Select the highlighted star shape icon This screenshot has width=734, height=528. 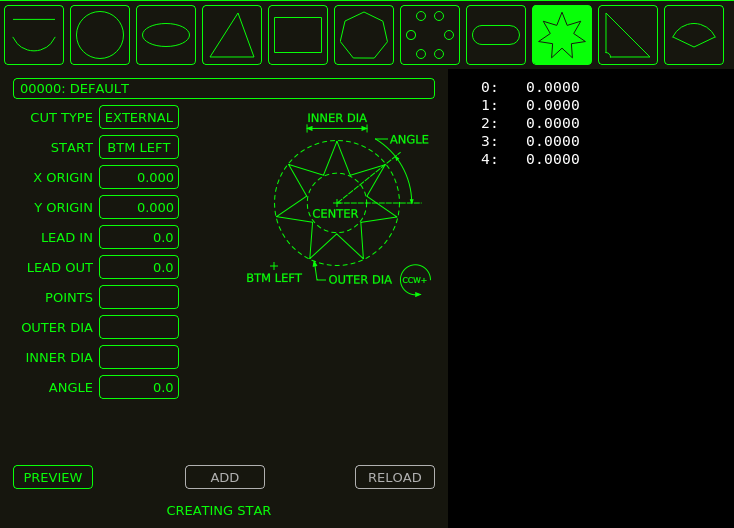click(562, 35)
